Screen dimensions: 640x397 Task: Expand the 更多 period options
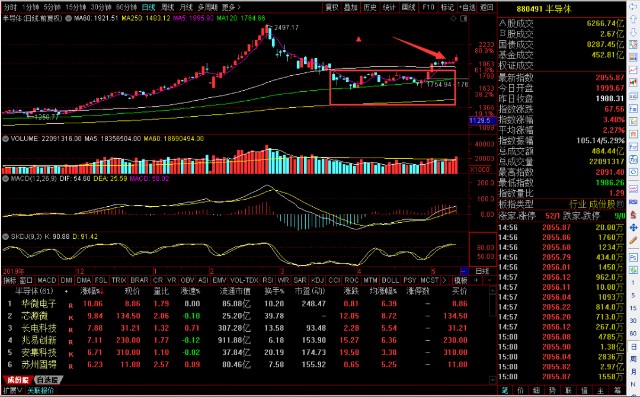click(x=231, y=7)
